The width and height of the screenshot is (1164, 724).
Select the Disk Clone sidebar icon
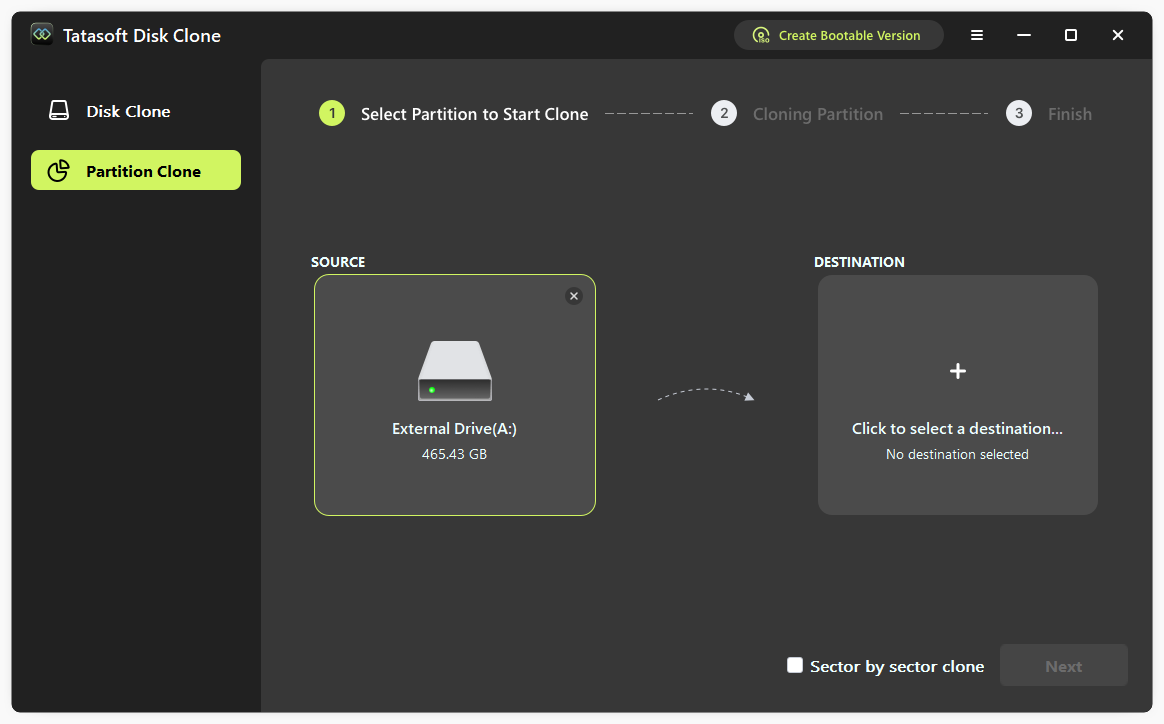click(x=59, y=110)
